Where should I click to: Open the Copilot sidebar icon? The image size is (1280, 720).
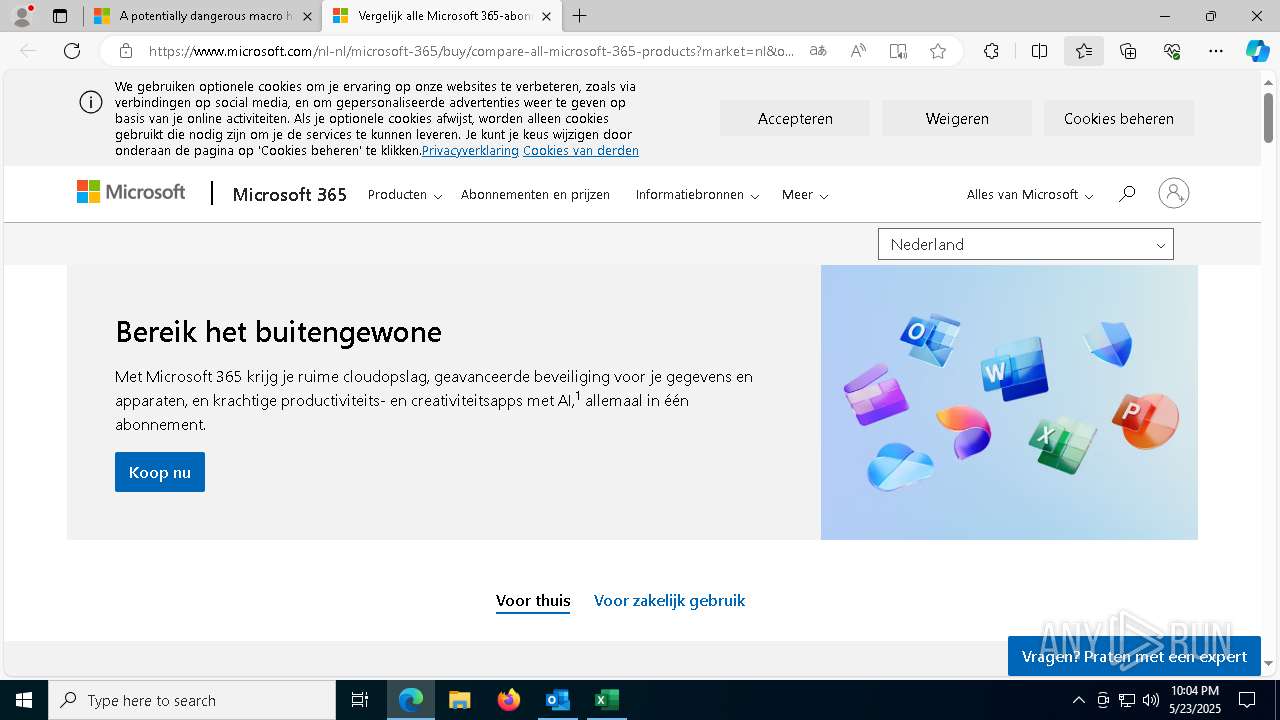pos(1257,51)
